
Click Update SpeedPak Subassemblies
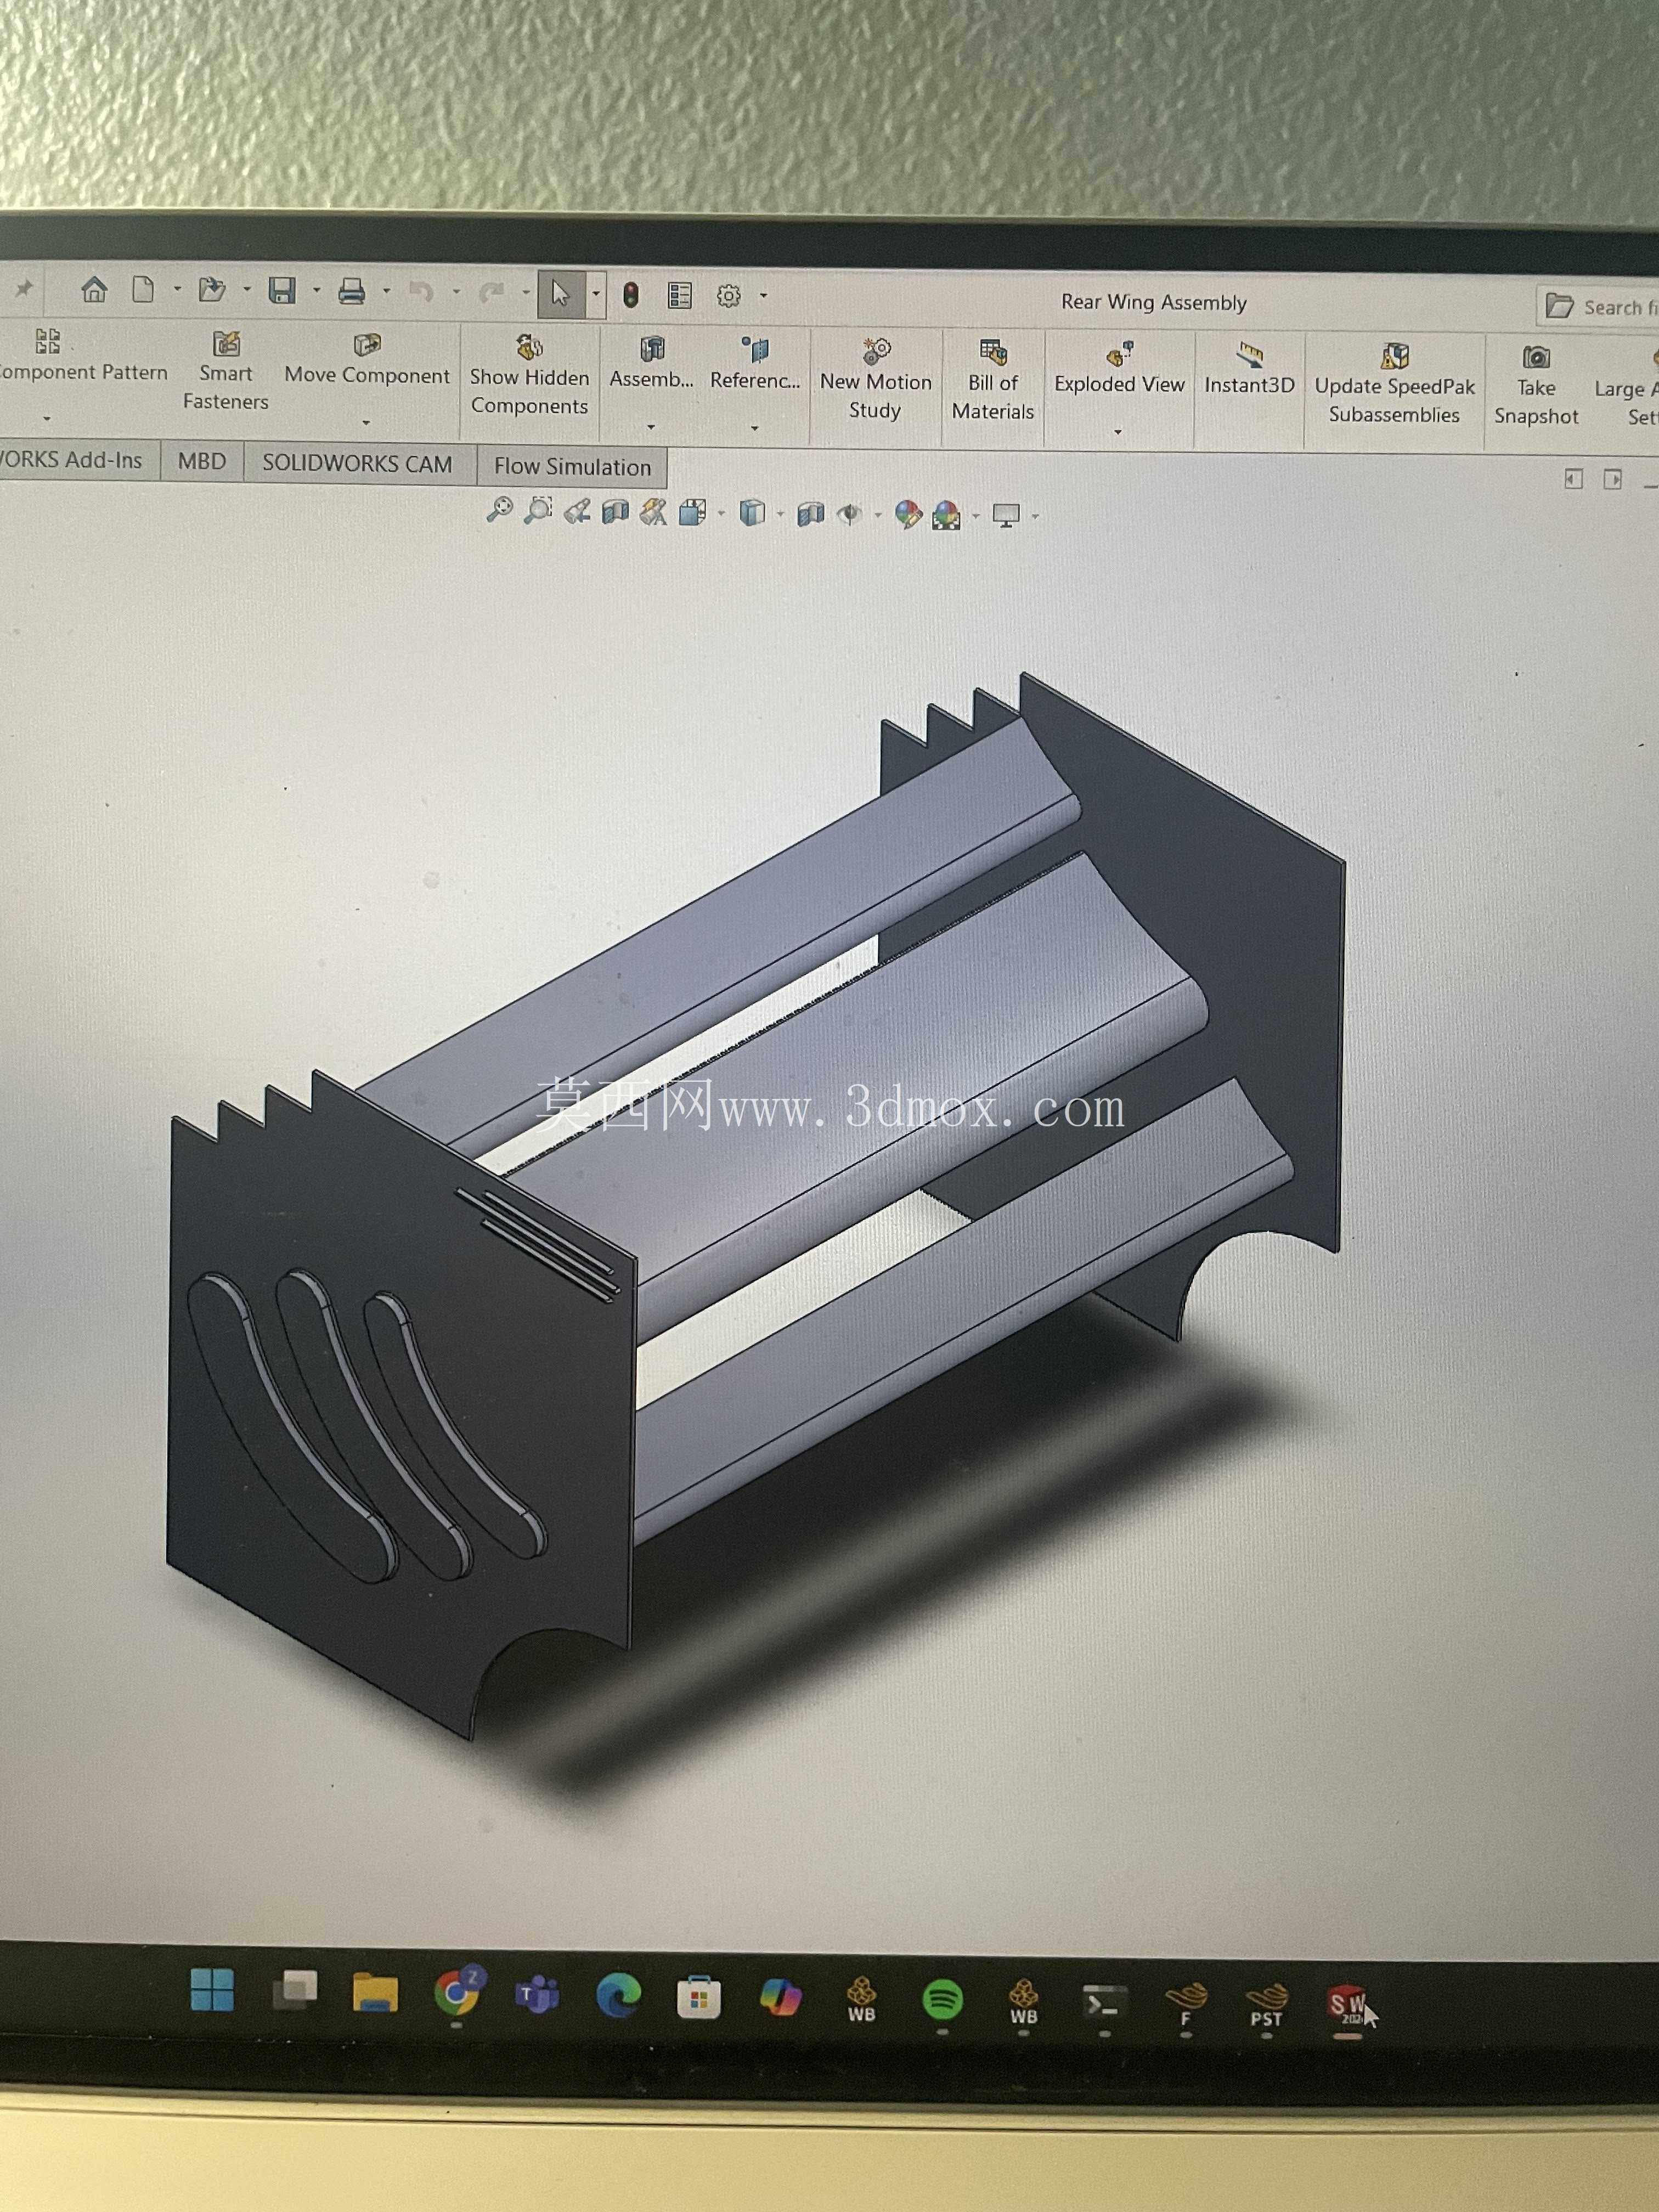point(1394,384)
